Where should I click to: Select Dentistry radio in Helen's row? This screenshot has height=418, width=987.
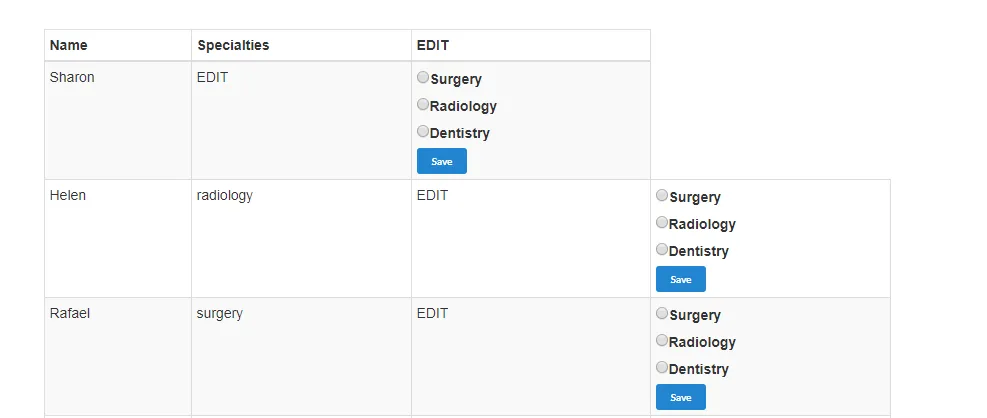(x=662, y=249)
